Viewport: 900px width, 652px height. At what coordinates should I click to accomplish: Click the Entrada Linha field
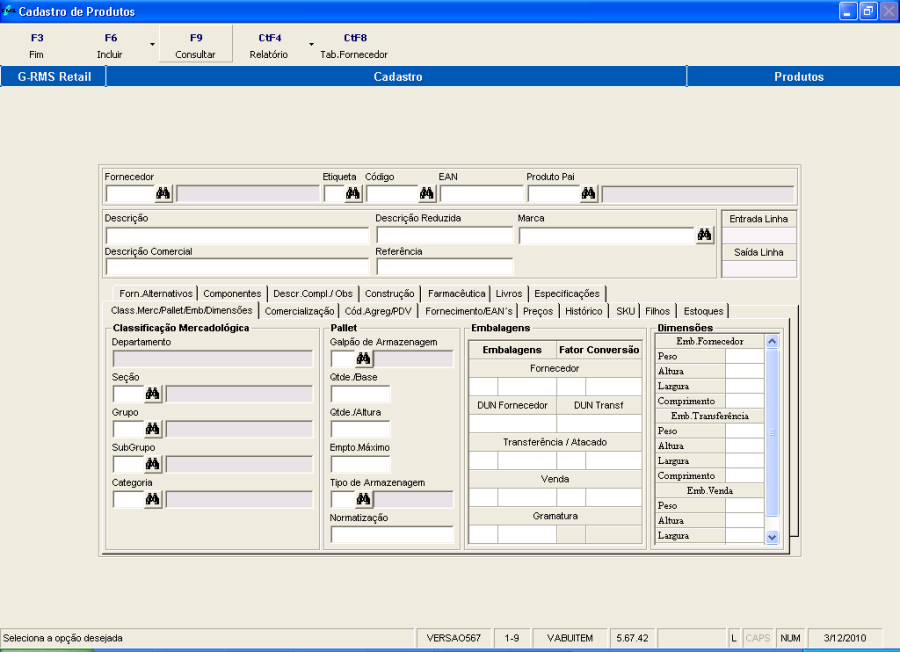point(759,236)
